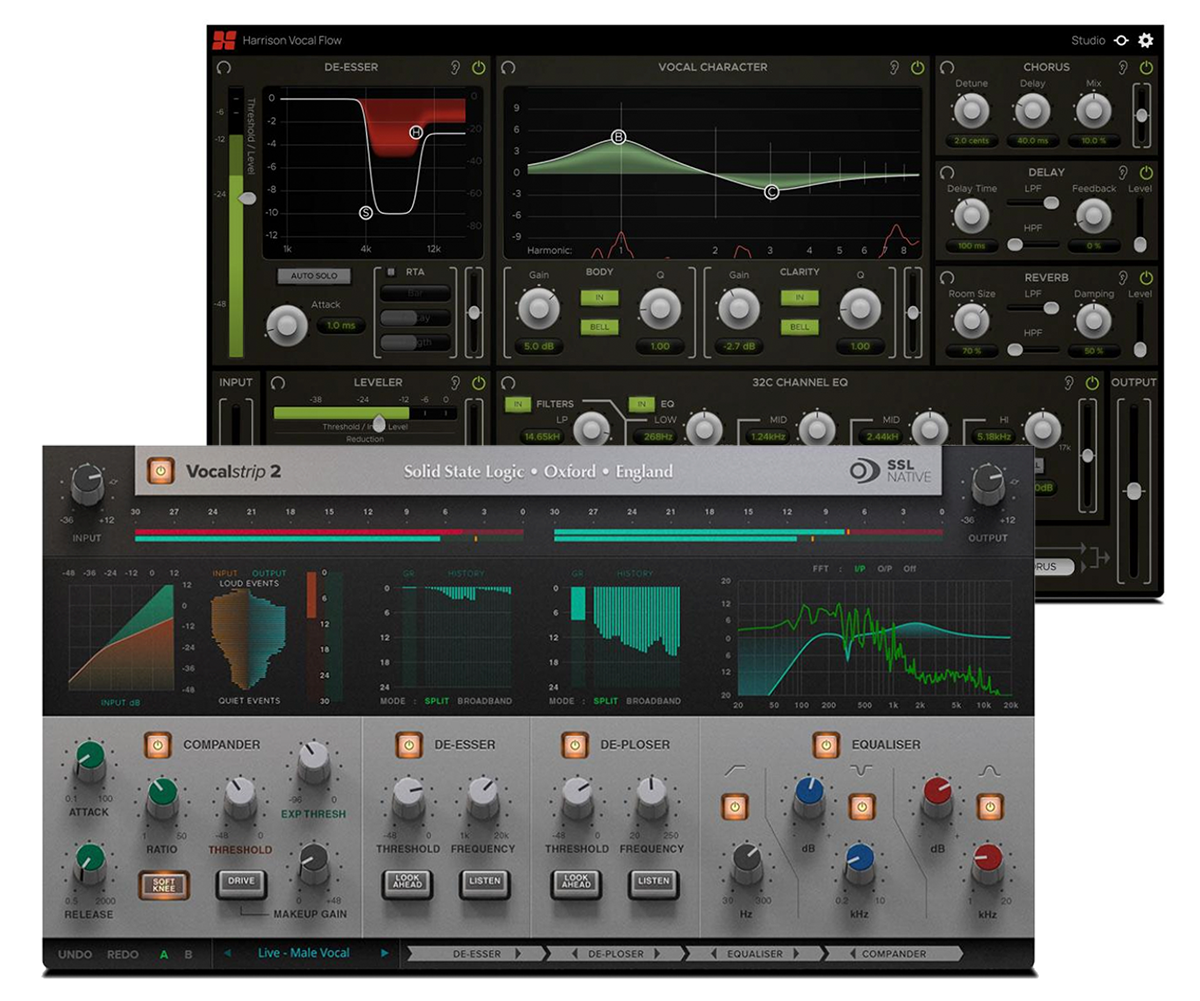Reset the DE-ESSER section in Vocal Flow
The height and width of the screenshot is (1001, 1200).
[223, 67]
